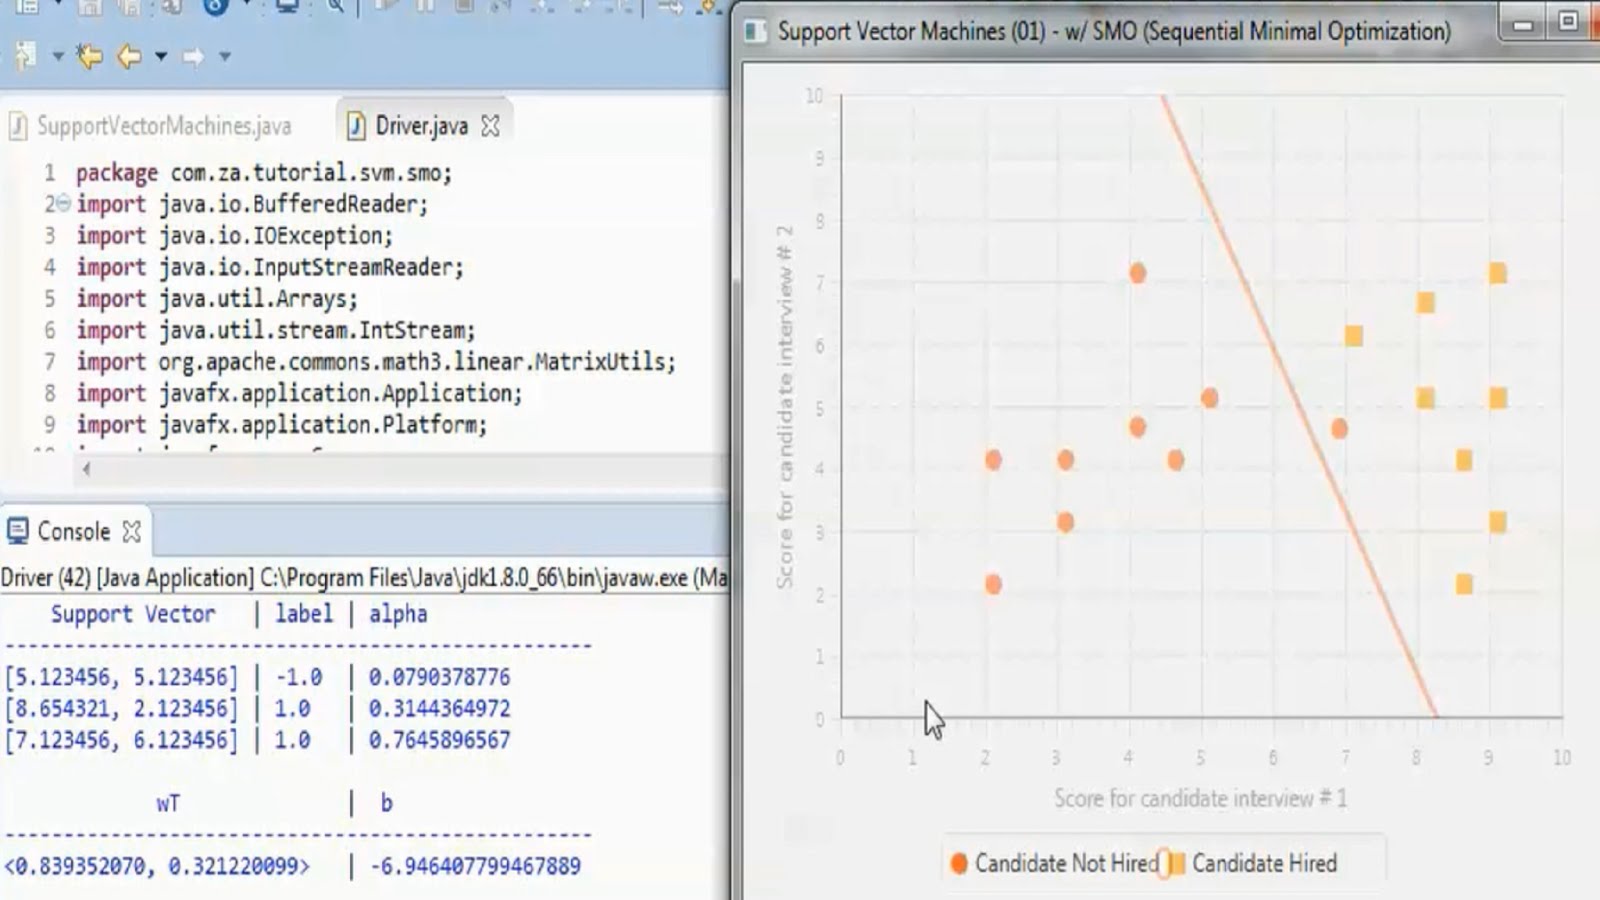Click the alpha value 0.0790378776
The image size is (1600, 900).
click(x=439, y=677)
